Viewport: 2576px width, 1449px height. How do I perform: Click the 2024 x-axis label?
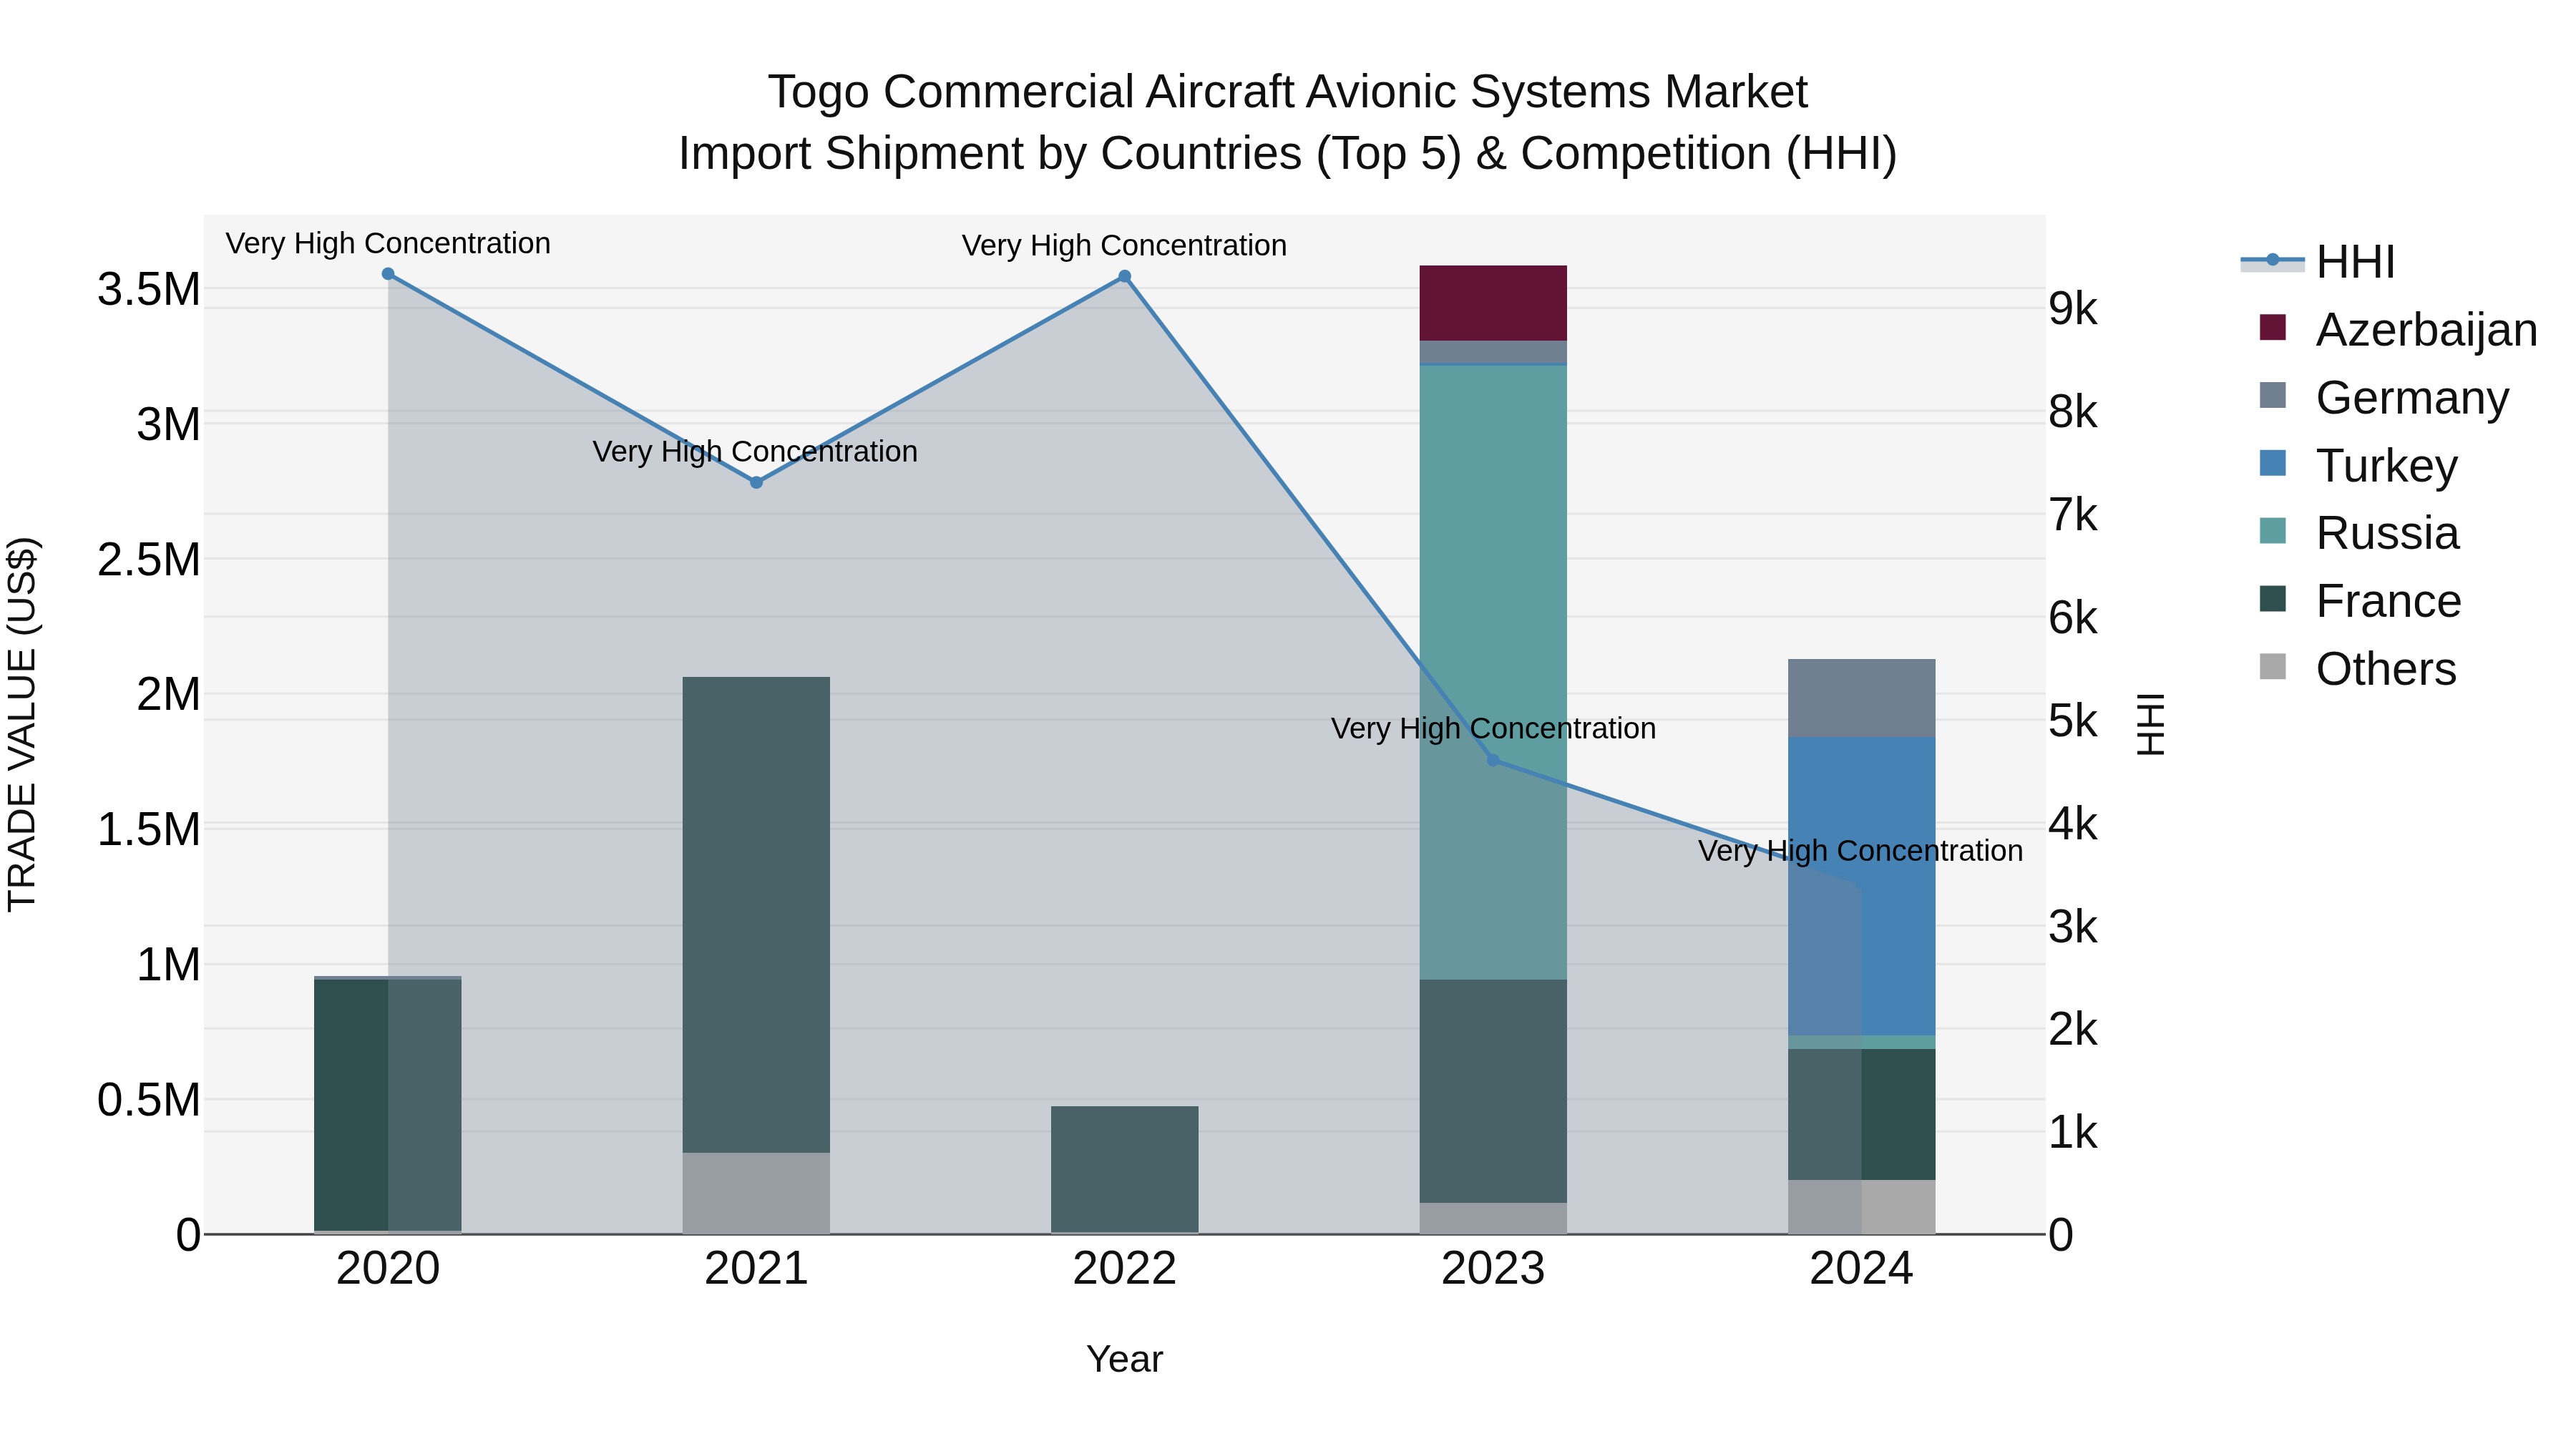(x=1861, y=1269)
